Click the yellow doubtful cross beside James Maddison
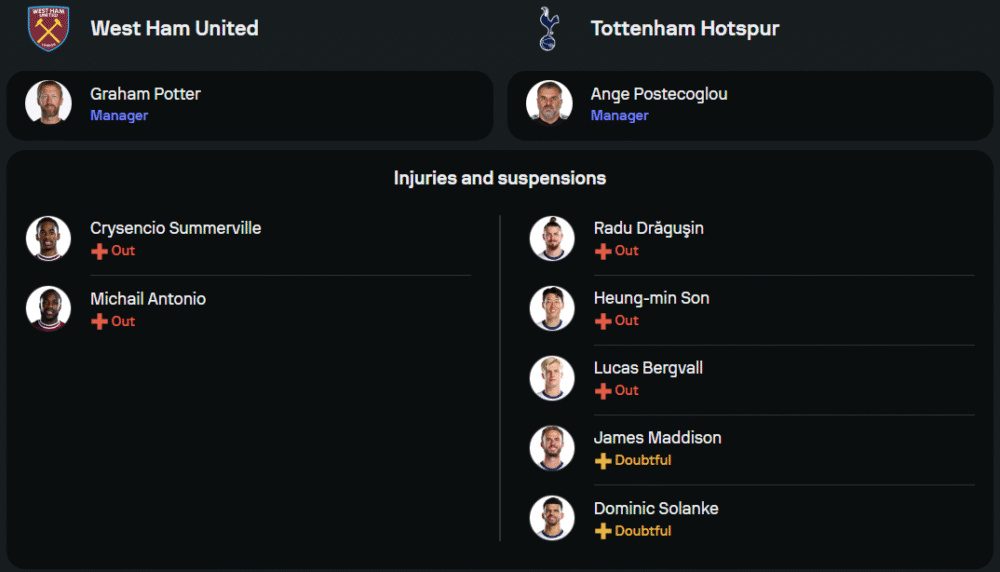This screenshot has height=572, width=1000. tap(603, 461)
